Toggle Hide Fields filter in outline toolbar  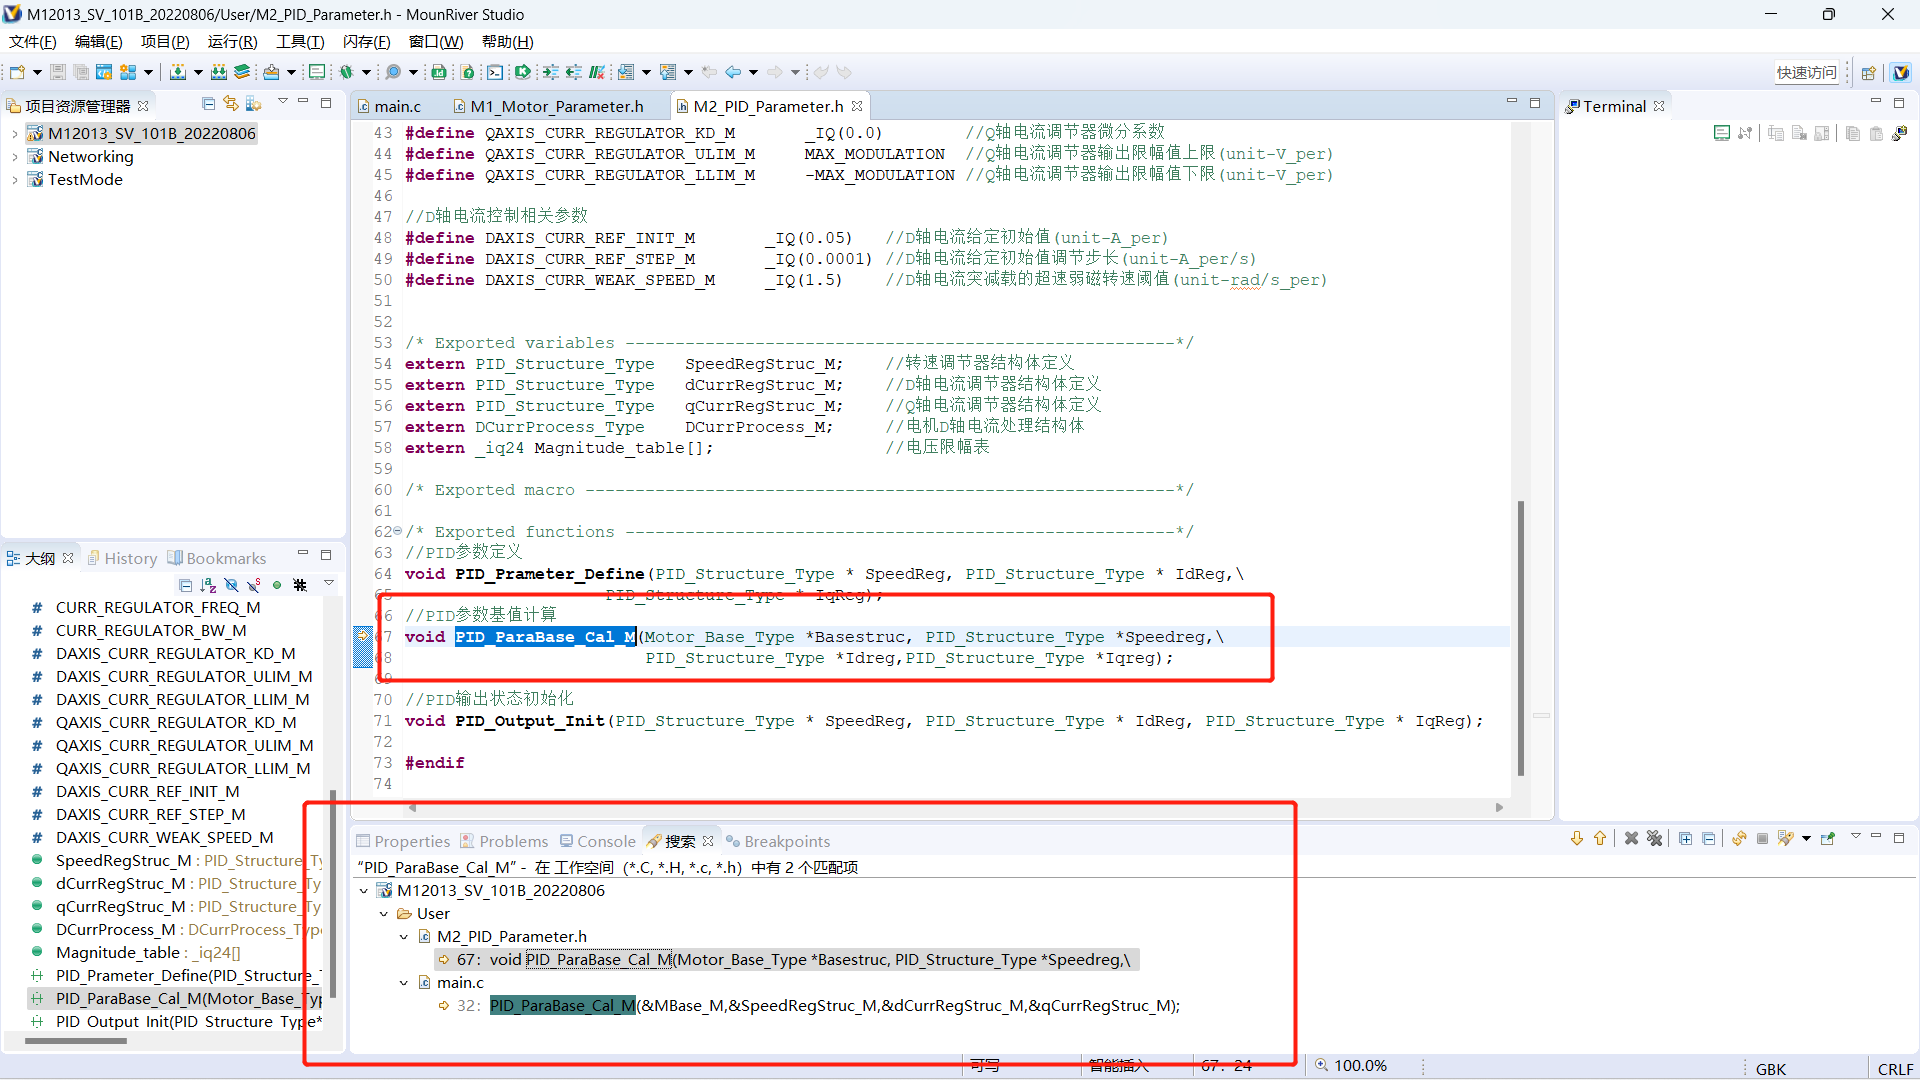pos(231,585)
